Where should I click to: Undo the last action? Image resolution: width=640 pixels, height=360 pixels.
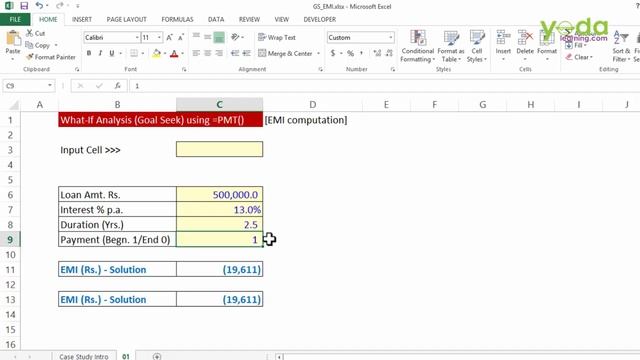(39, 6)
